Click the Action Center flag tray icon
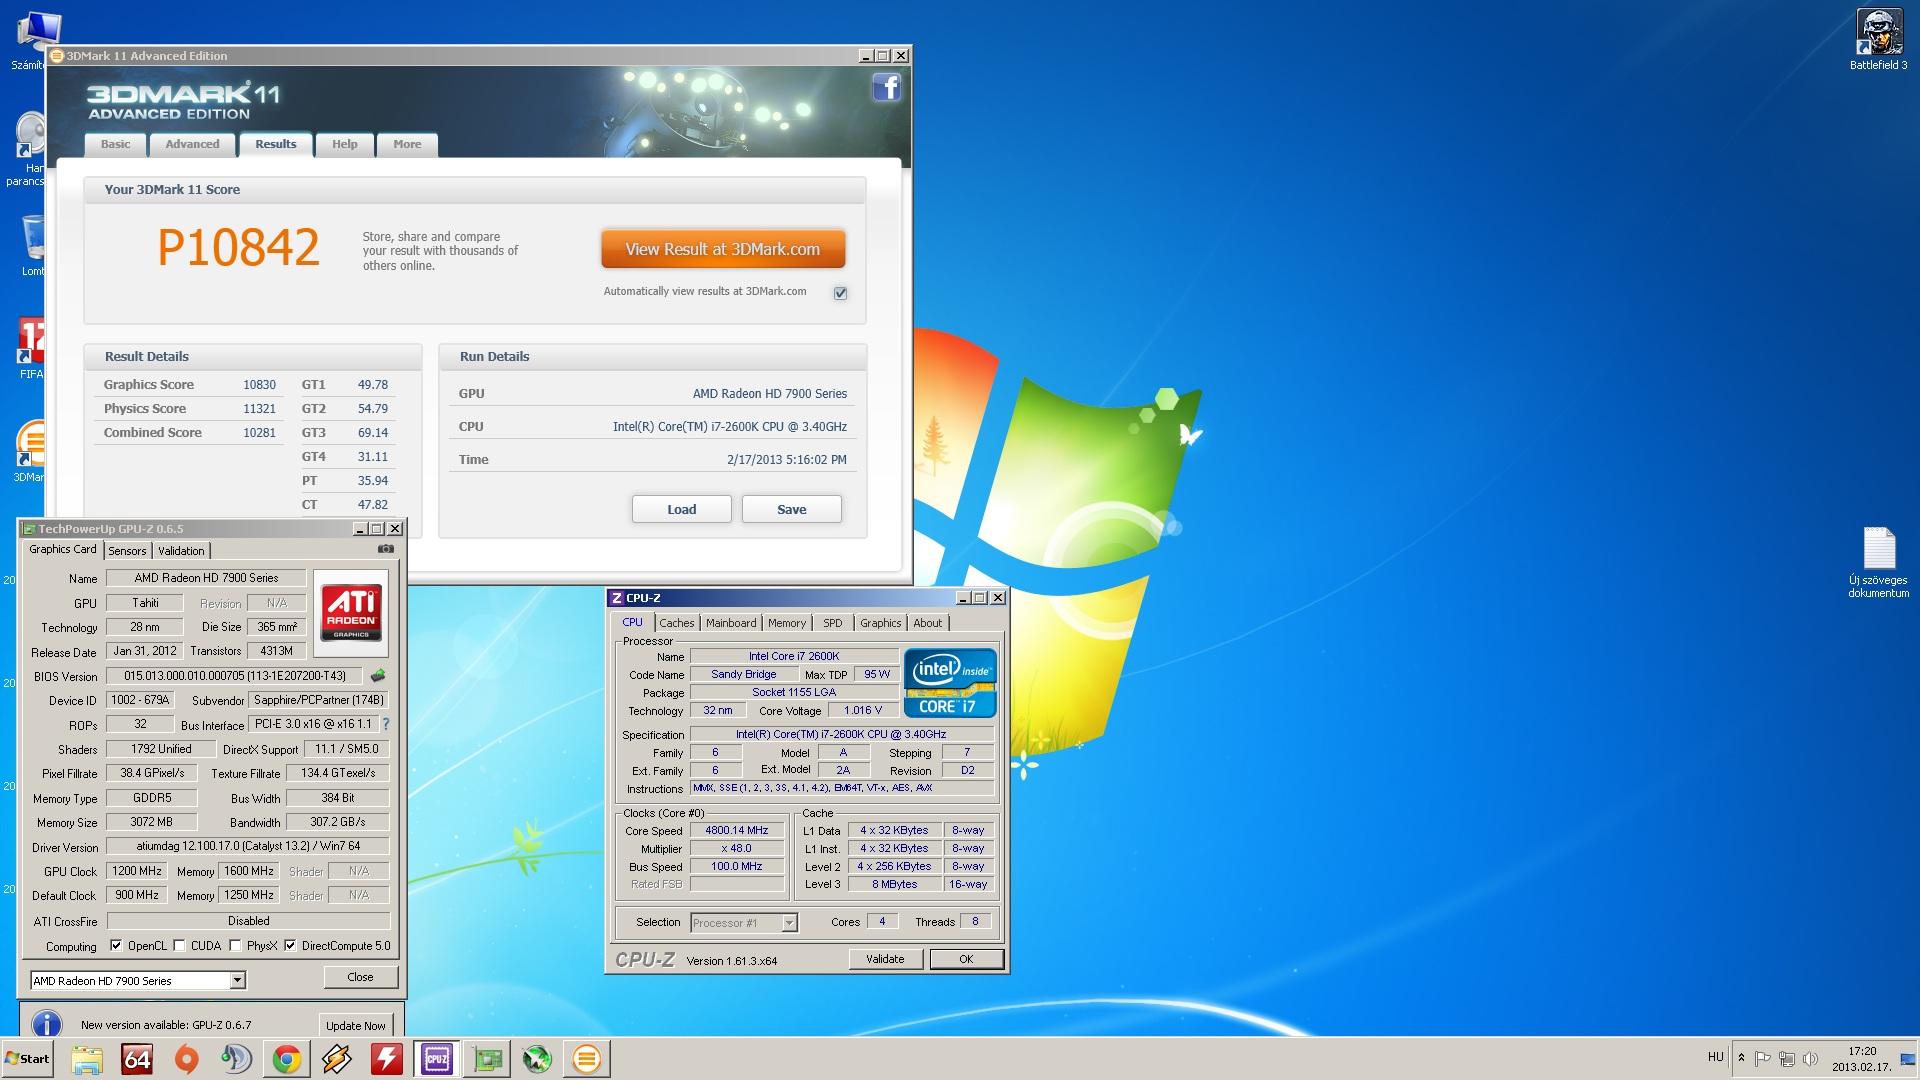Image resolution: width=1920 pixels, height=1080 pixels. [1763, 1058]
